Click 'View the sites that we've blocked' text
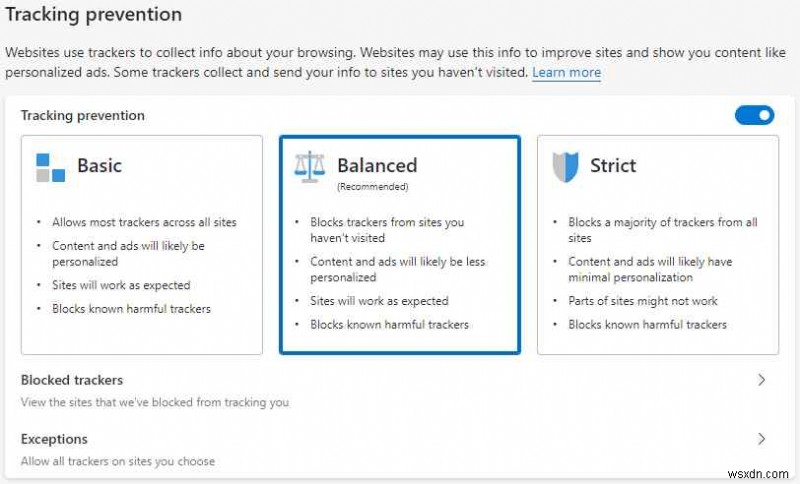Screen dimensions: 800x484 click(154, 403)
